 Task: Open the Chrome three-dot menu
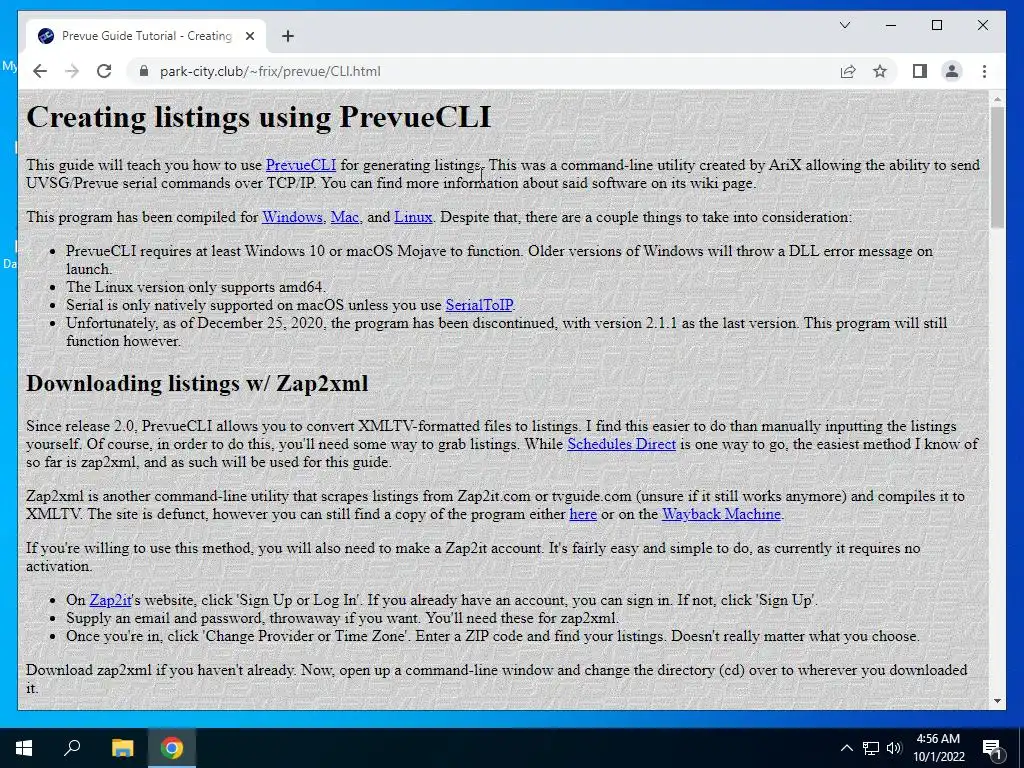[984, 71]
